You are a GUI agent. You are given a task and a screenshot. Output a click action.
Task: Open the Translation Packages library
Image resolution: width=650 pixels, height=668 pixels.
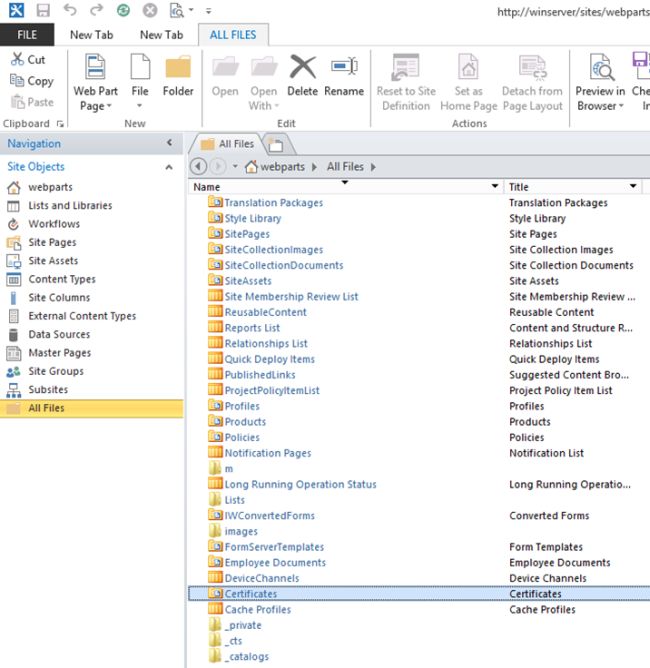coord(273,203)
